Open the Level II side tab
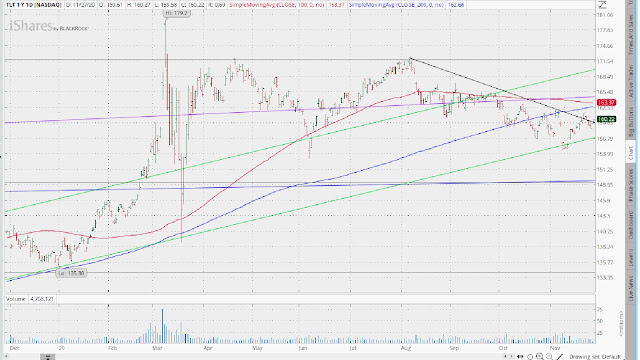The height and width of the screenshot is (360, 640). click(x=631, y=259)
